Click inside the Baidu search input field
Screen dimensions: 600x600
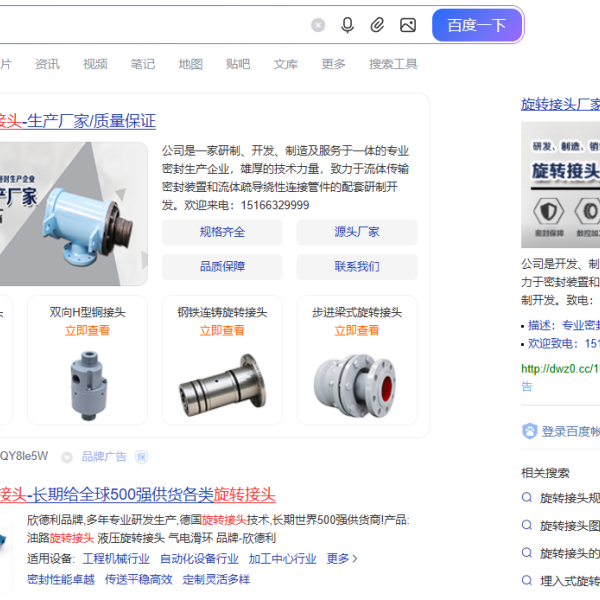point(153,25)
